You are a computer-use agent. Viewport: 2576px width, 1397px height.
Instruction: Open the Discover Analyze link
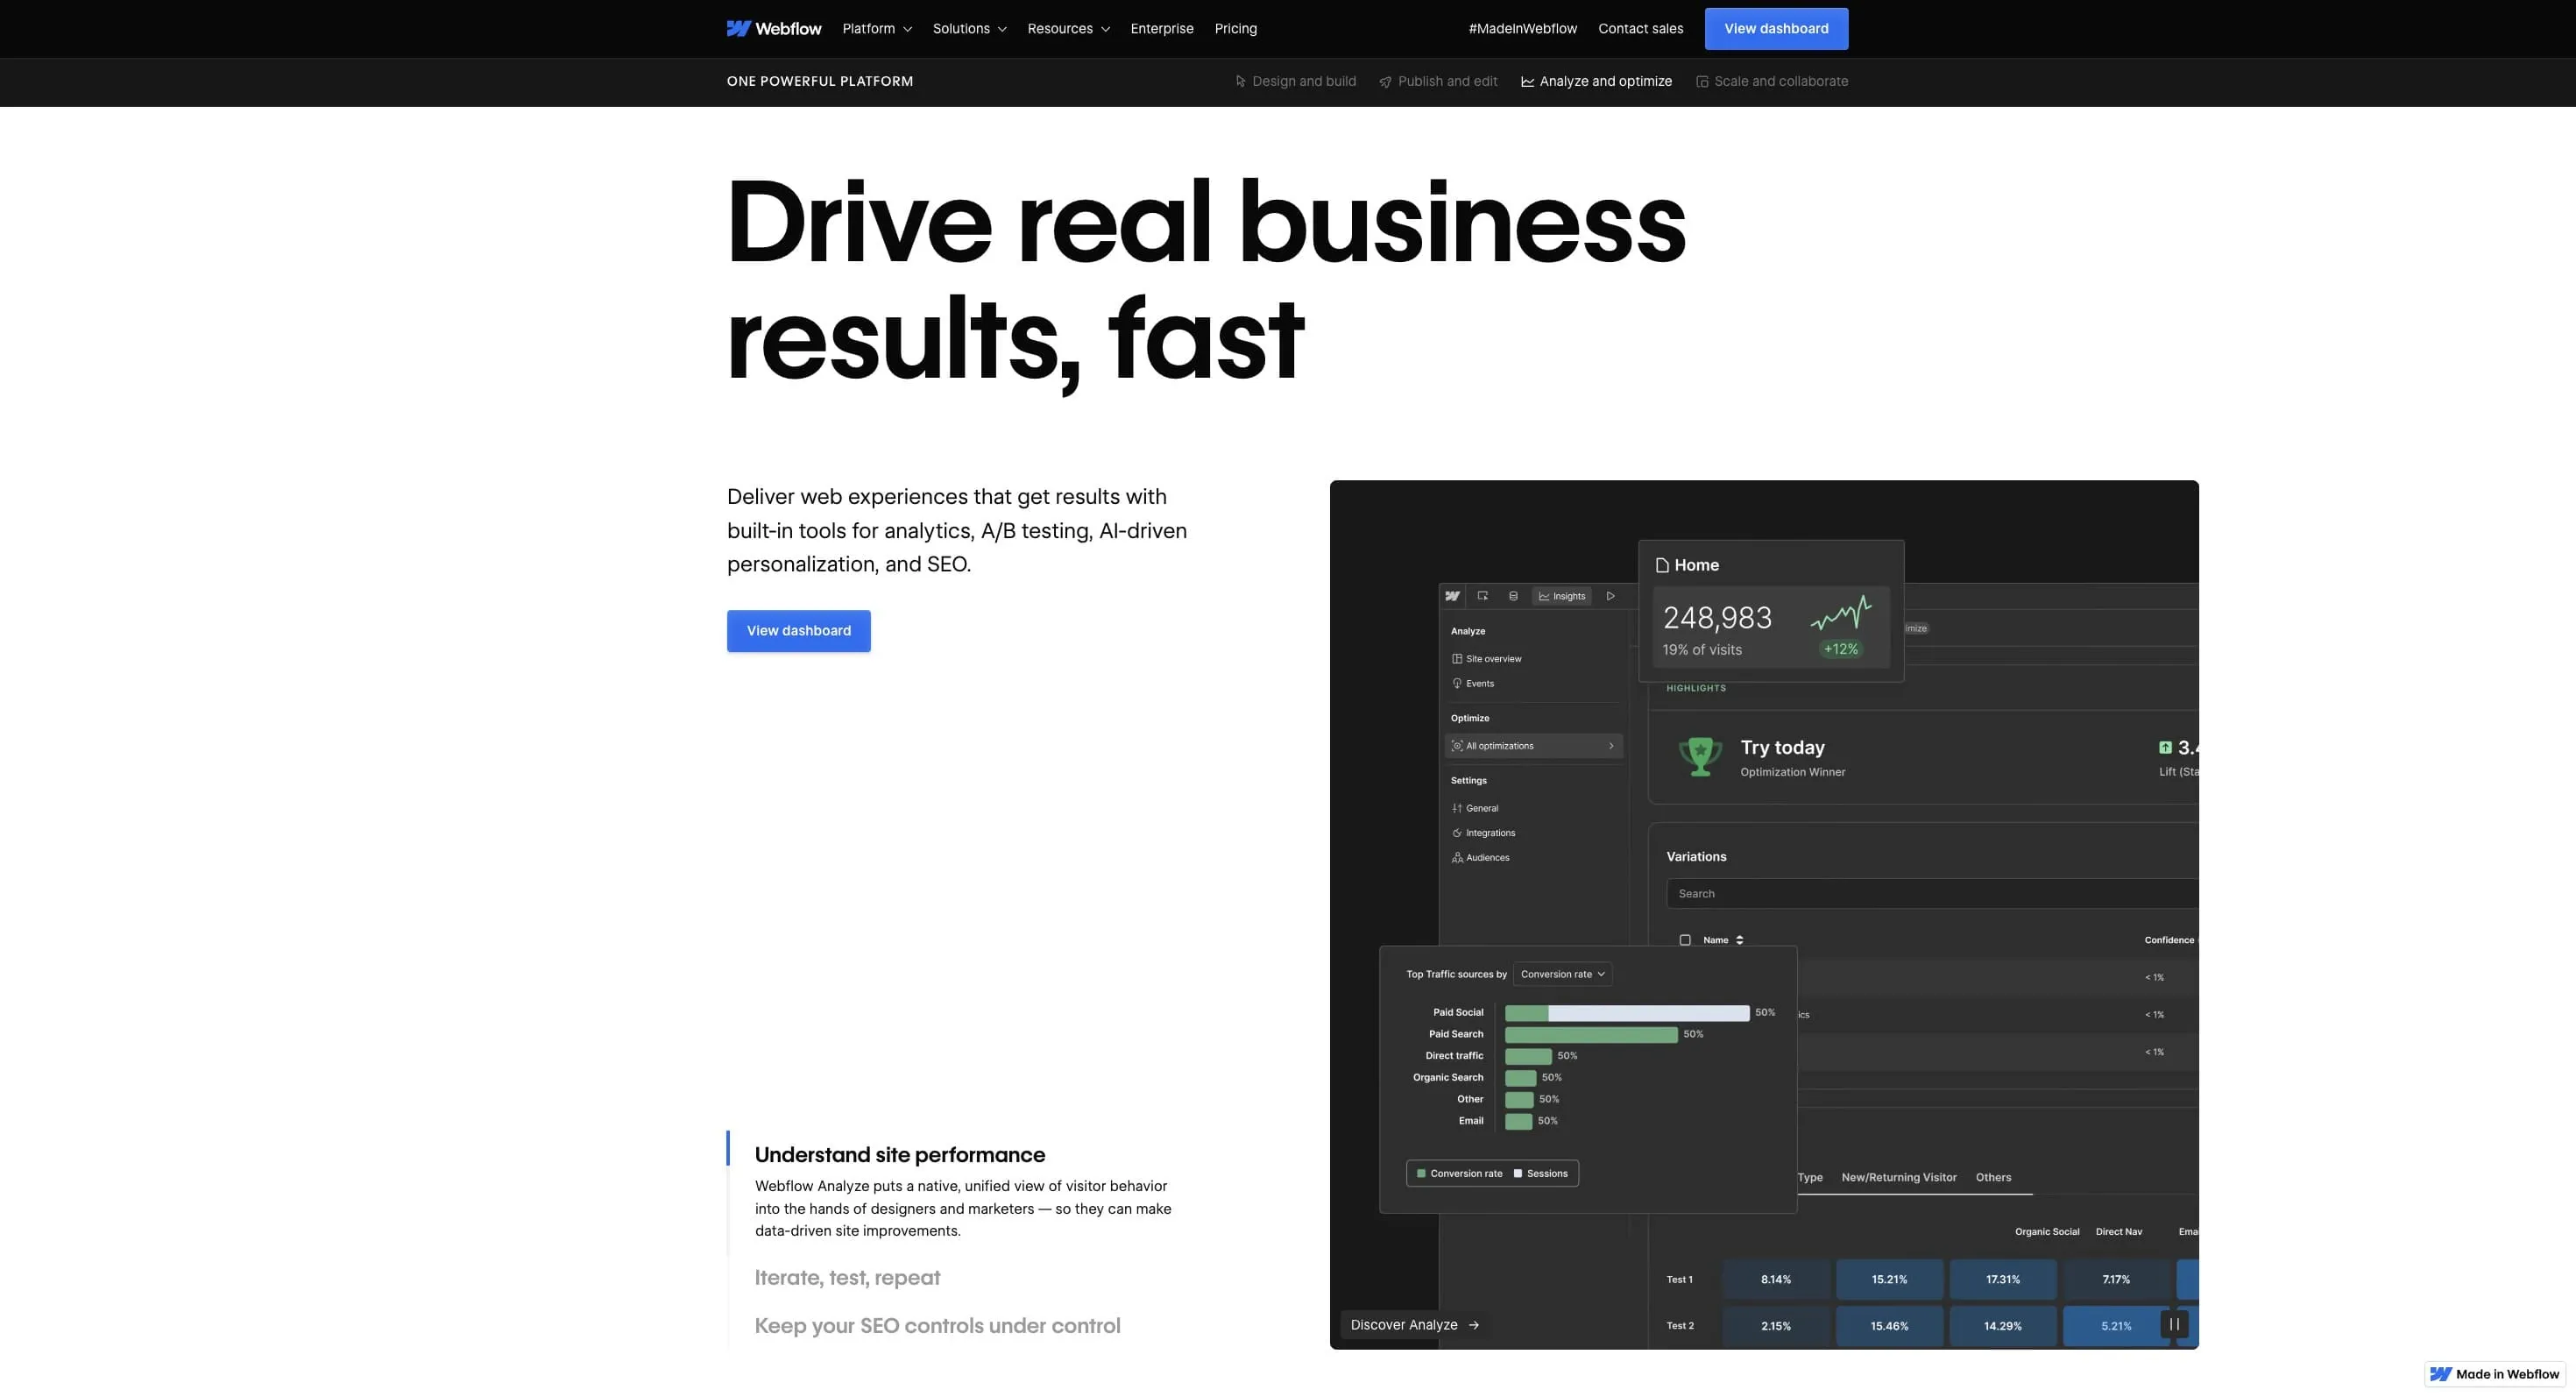tap(1414, 1325)
